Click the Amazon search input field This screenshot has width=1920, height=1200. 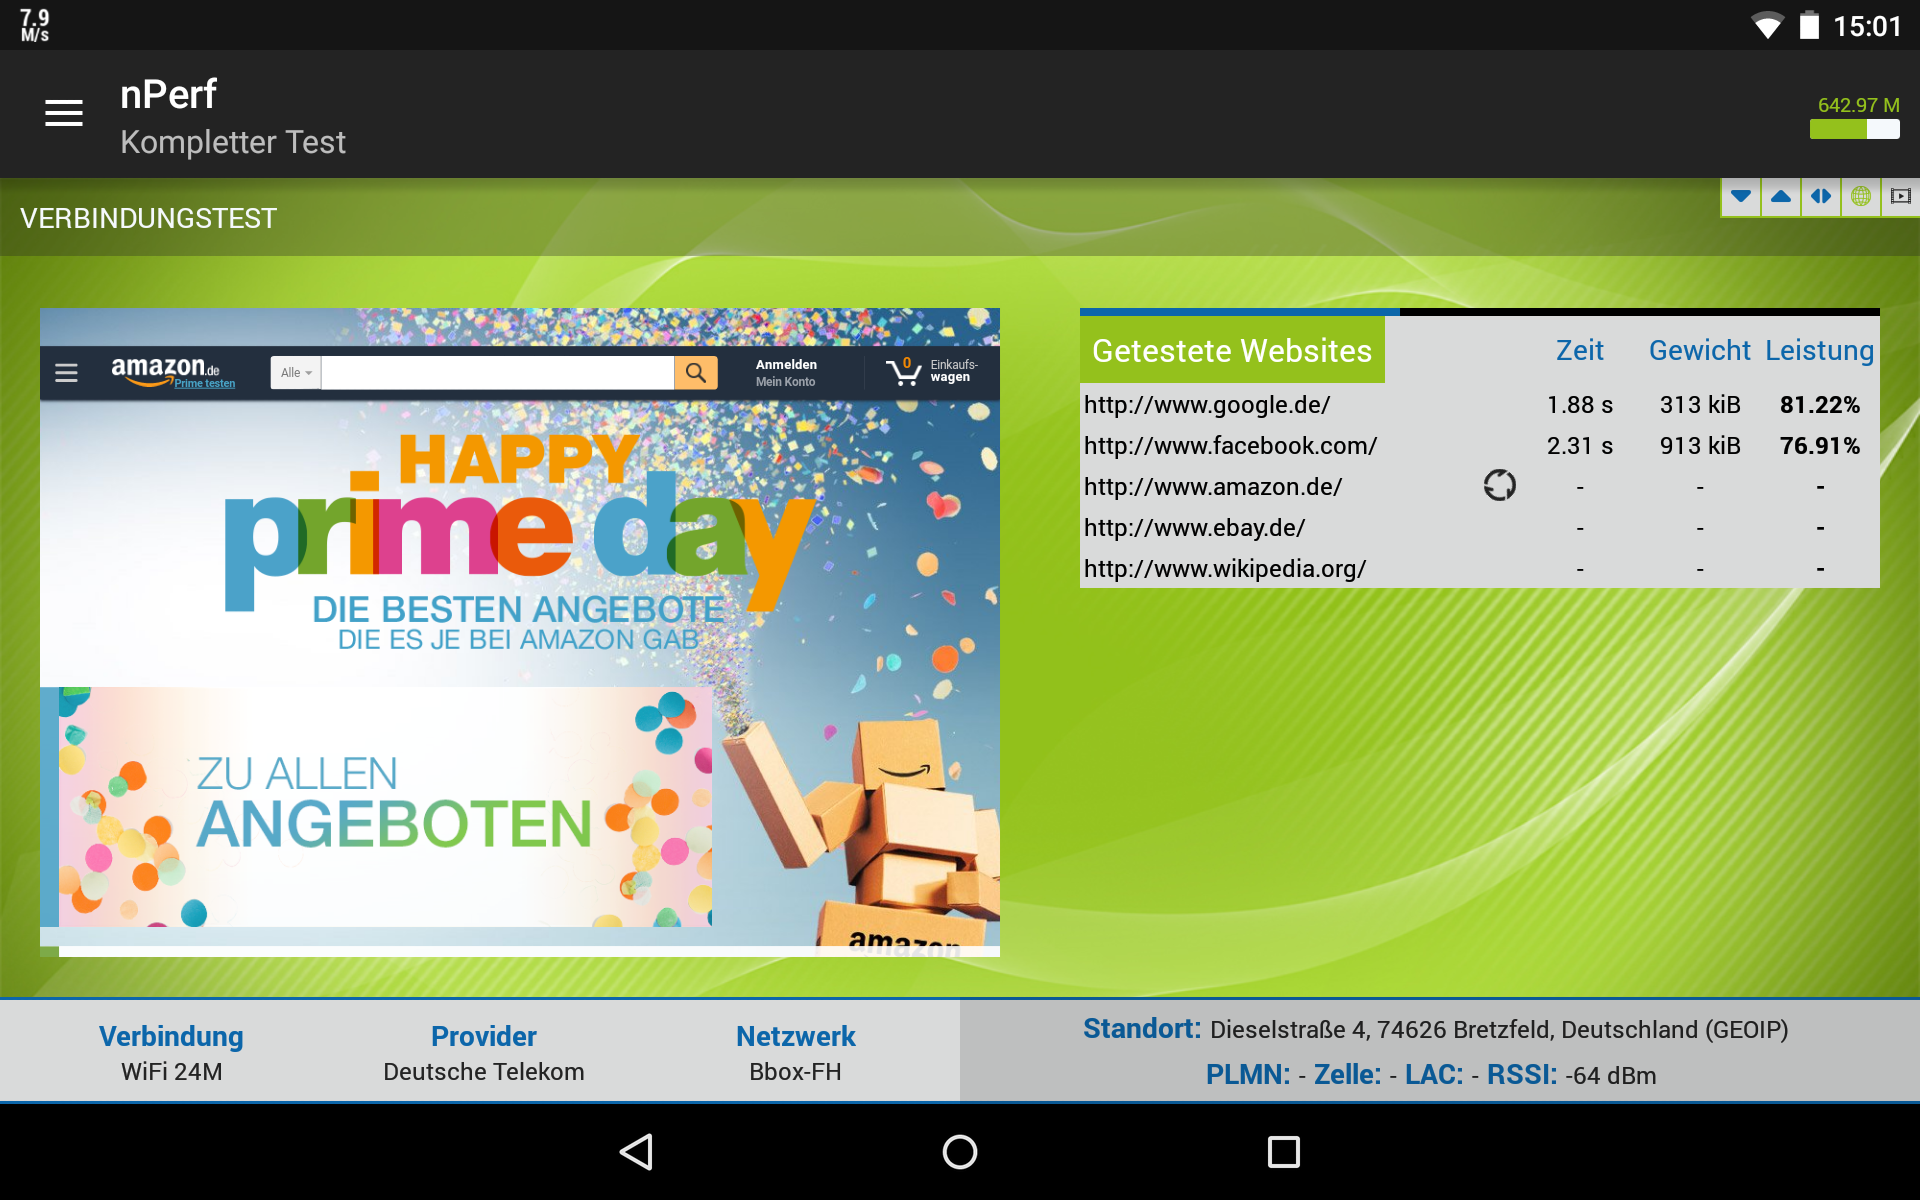[x=498, y=373]
